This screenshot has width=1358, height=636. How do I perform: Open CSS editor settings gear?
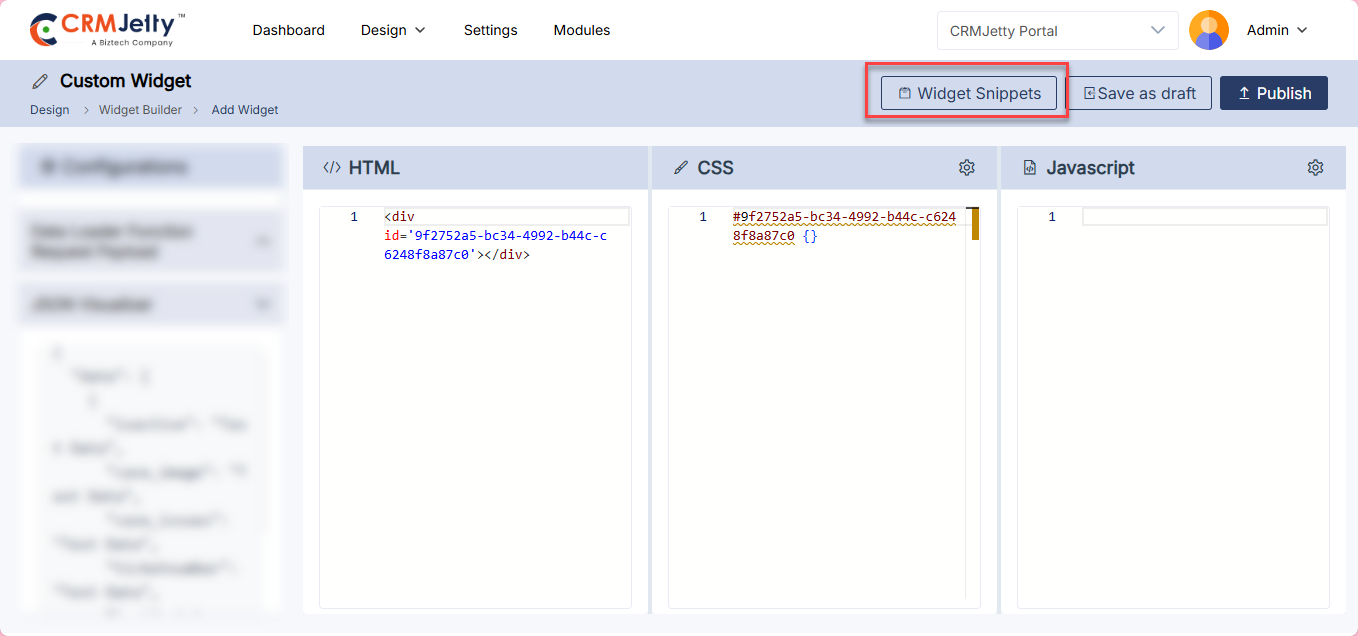click(966, 168)
